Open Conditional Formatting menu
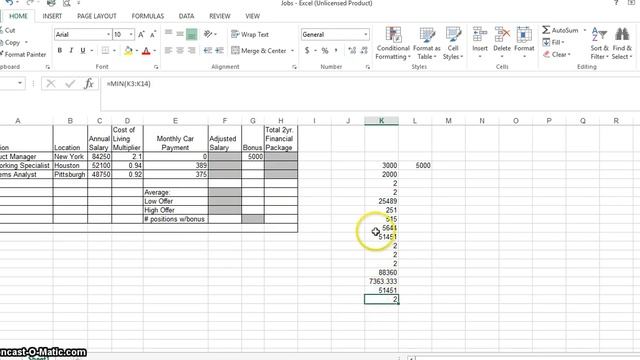The height and width of the screenshot is (360, 640). (393, 43)
